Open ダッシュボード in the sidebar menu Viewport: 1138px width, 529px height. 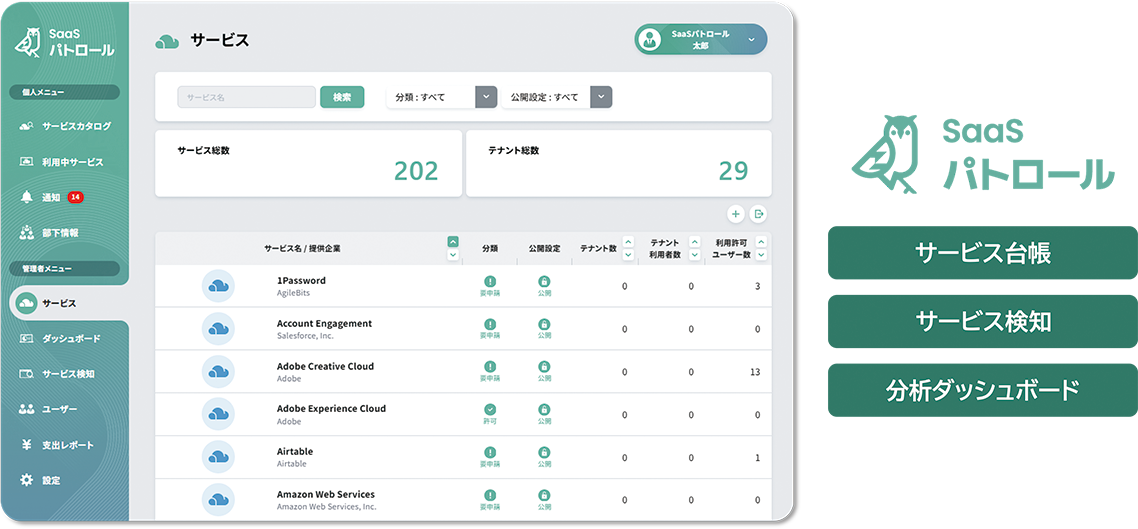[x=70, y=339]
